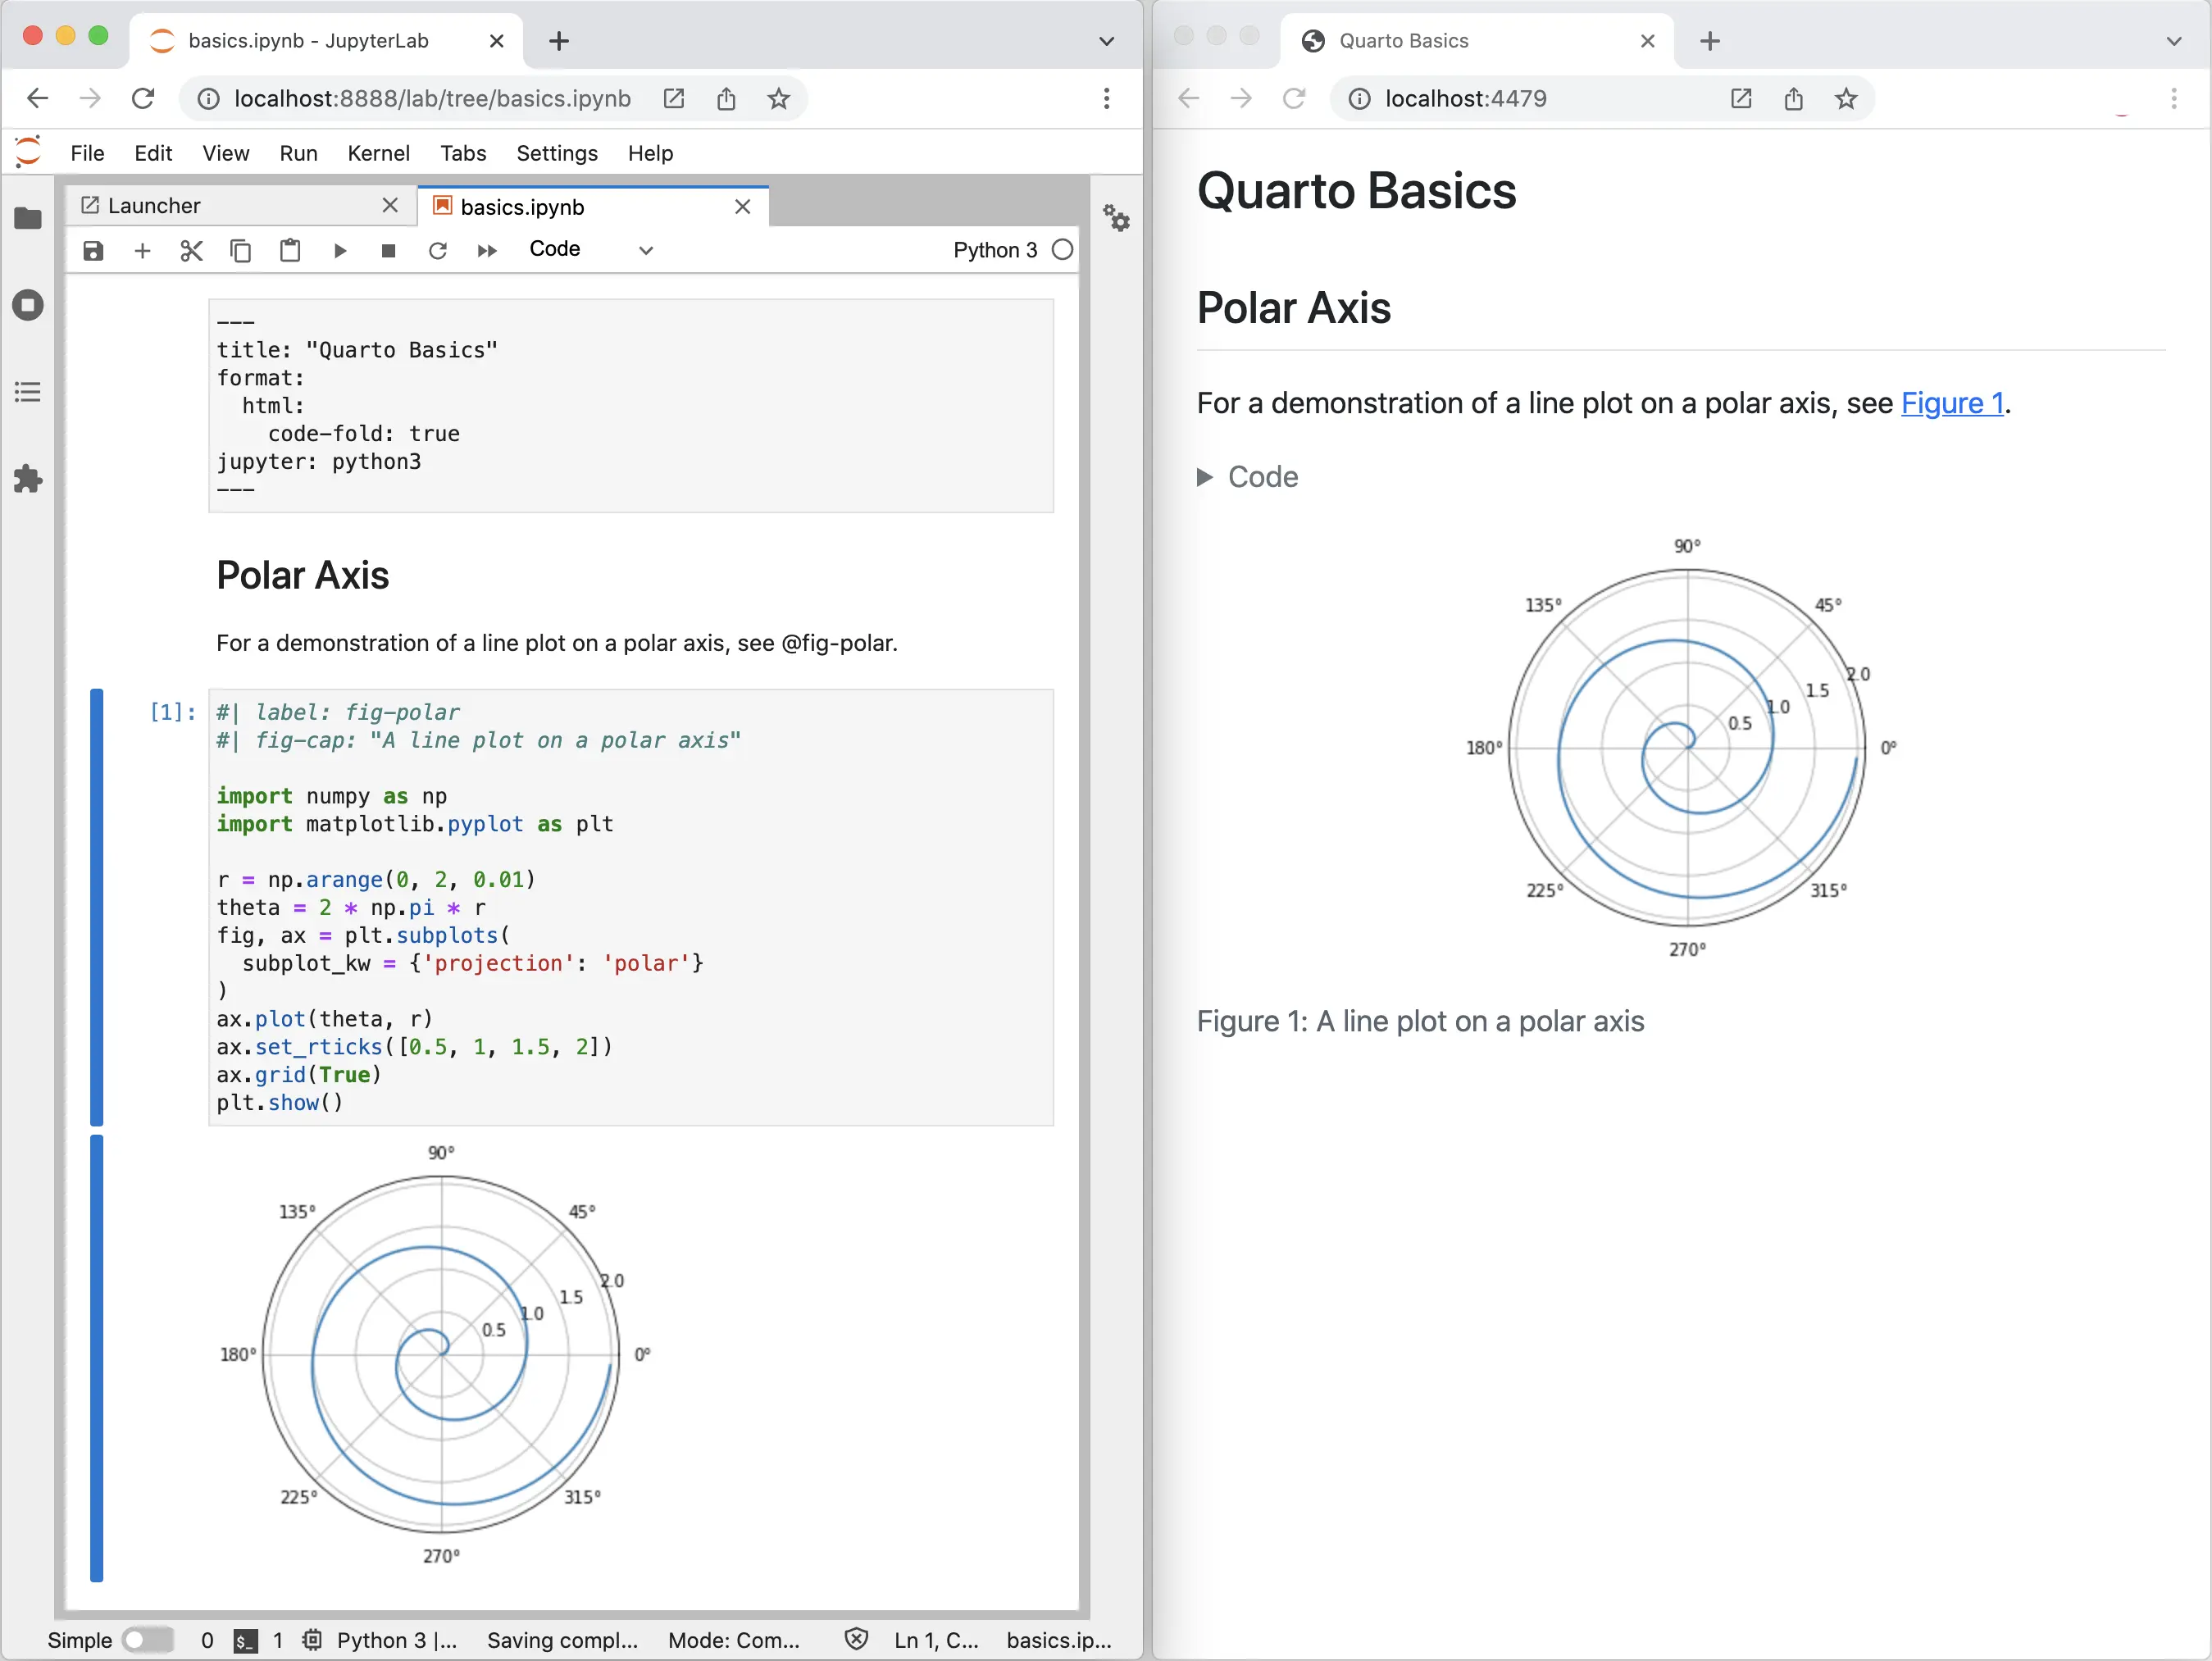This screenshot has width=2212, height=1661.
Task: Open the Settings menu
Action: point(557,153)
